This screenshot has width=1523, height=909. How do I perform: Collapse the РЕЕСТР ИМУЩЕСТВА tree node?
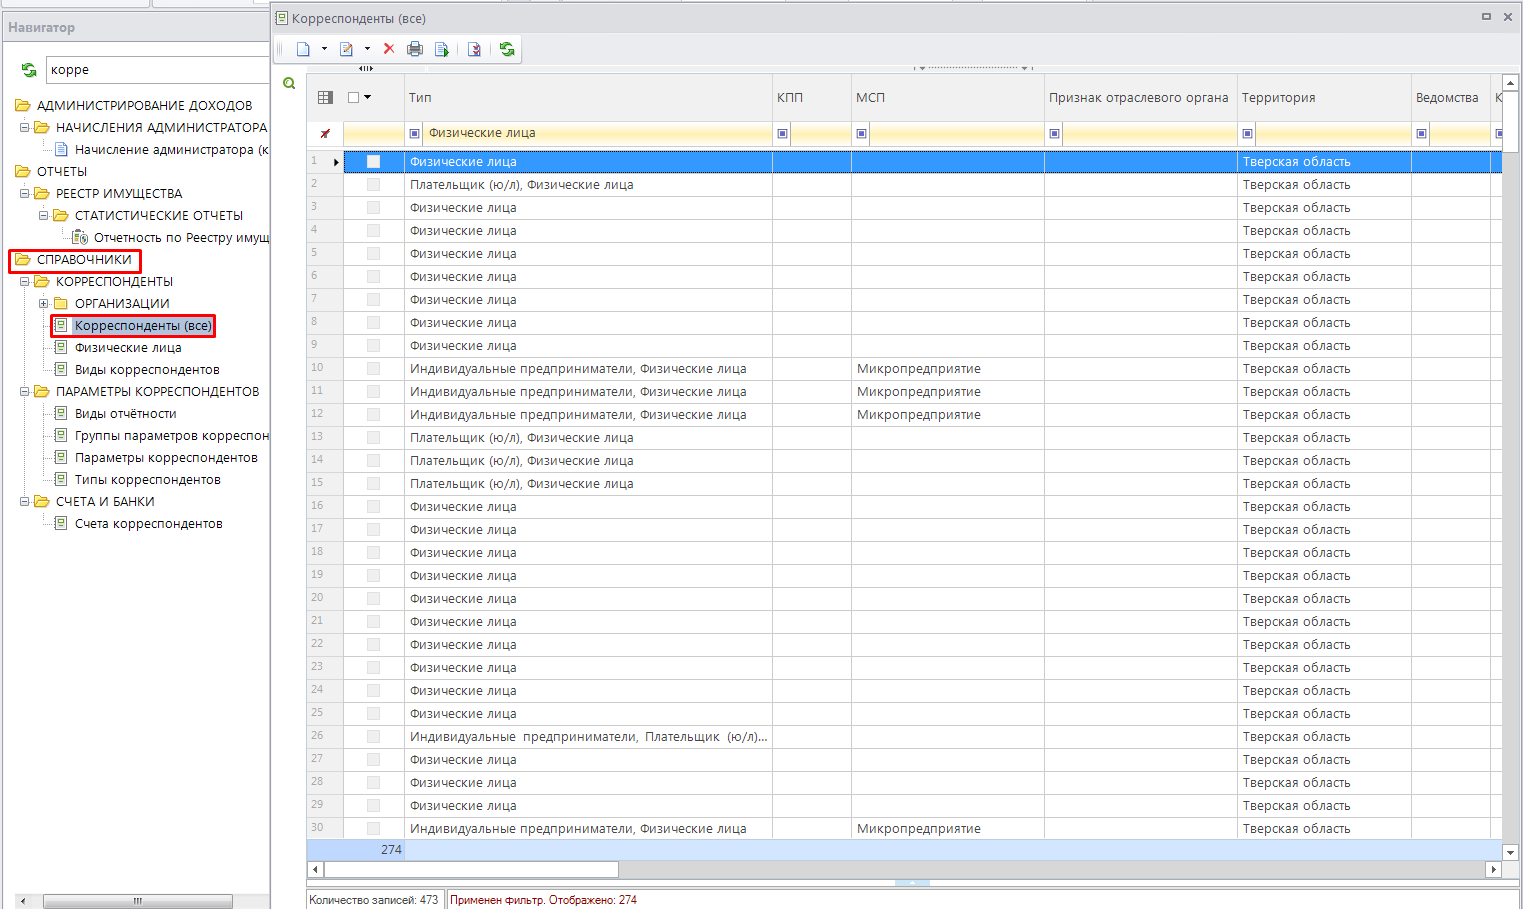[x=25, y=194]
